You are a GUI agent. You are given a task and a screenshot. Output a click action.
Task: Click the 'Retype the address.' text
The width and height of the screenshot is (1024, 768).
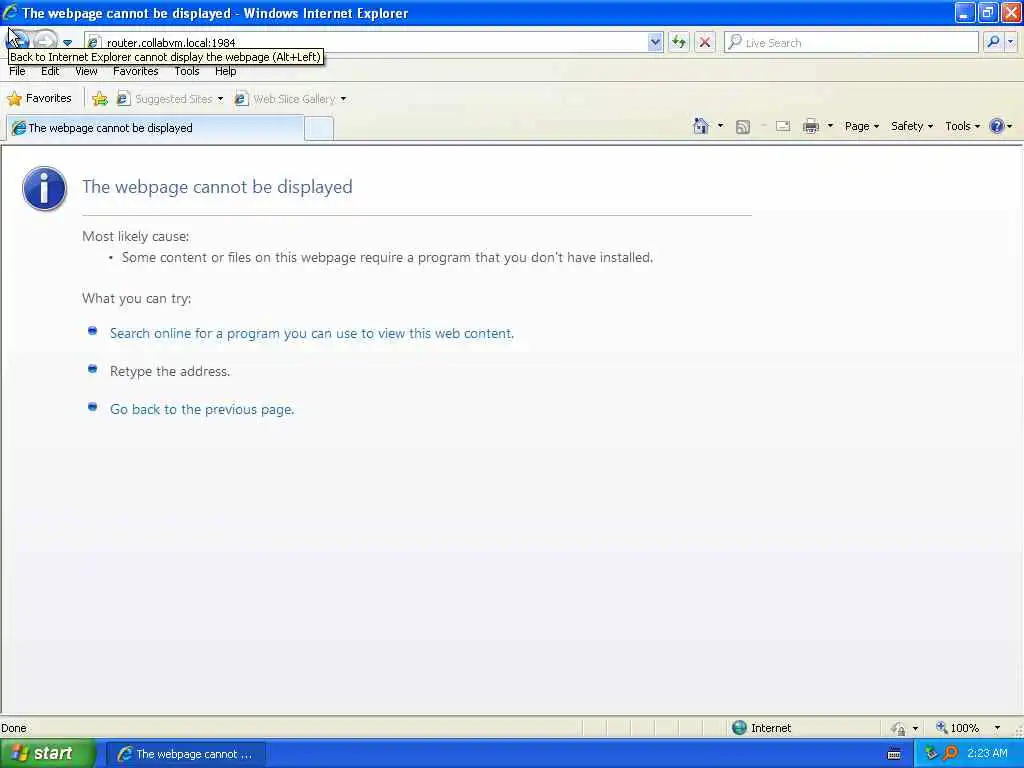coord(170,371)
